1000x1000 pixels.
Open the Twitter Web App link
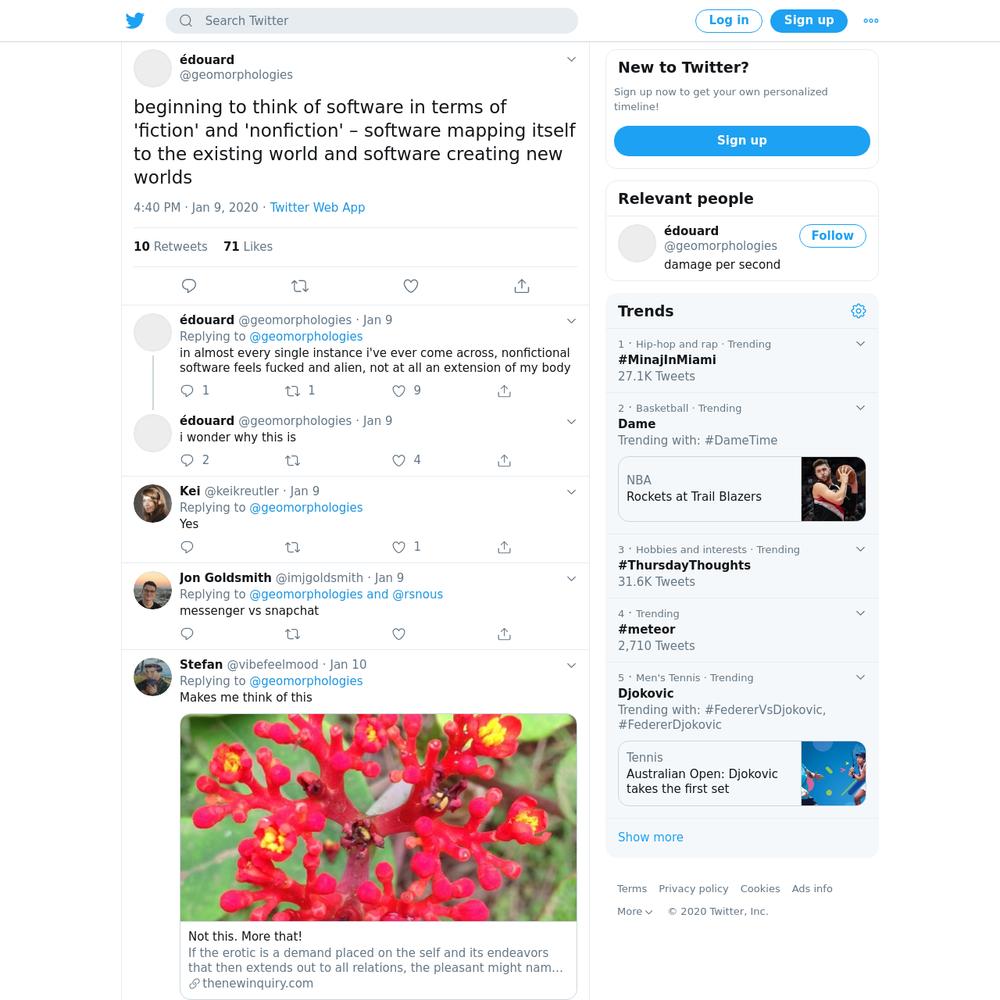[x=317, y=207]
